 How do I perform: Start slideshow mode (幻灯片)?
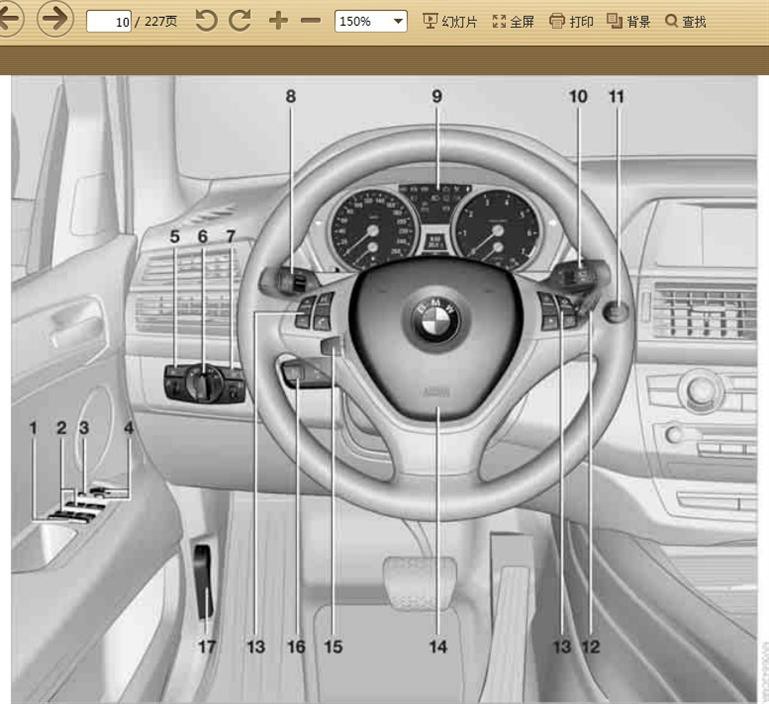pyautogui.click(x=450, y=22)
